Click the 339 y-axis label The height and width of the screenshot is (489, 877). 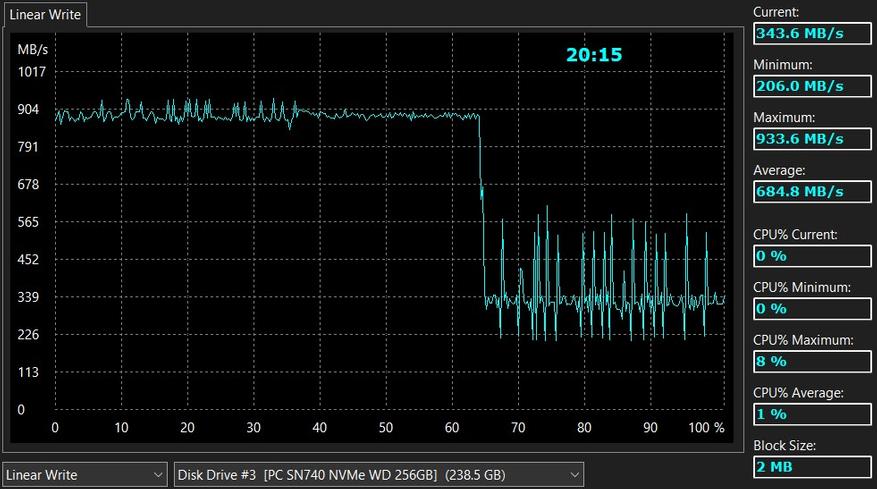pos(28,297)
